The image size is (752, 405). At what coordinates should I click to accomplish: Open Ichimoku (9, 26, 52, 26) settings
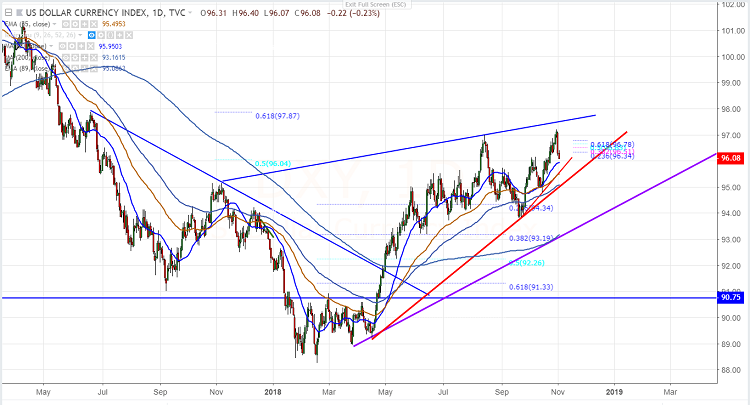coord(101,35)
